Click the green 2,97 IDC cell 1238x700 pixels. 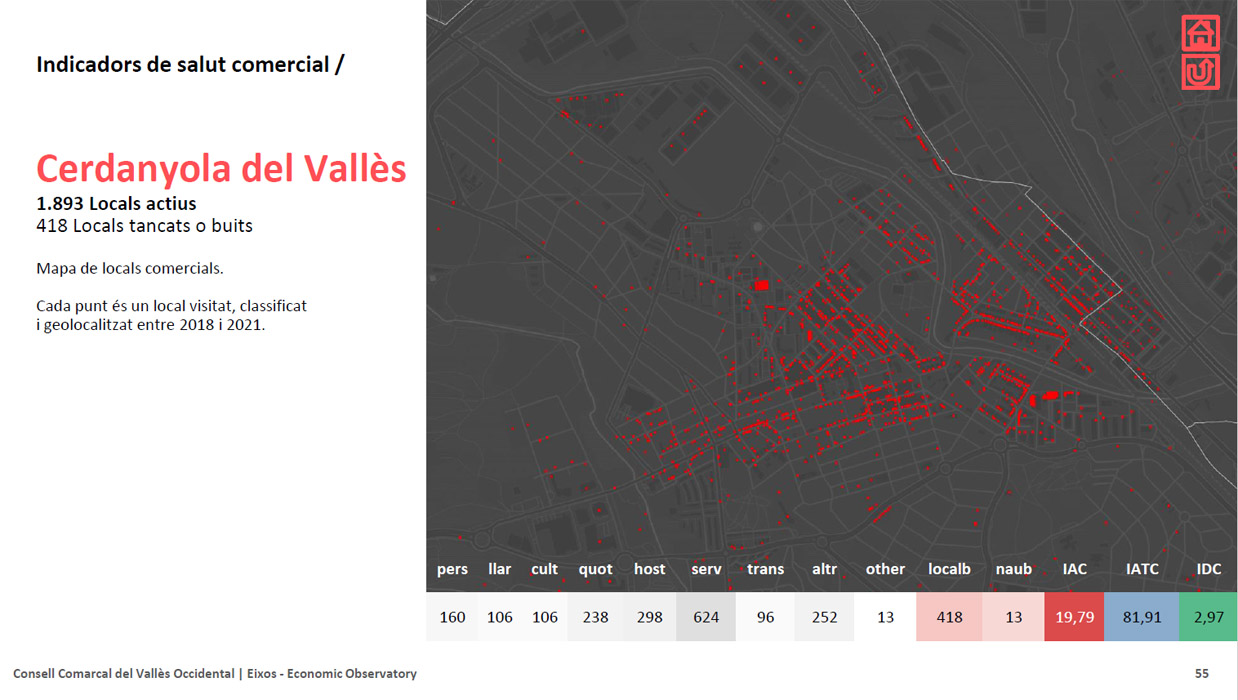(x=1209, y=617)
